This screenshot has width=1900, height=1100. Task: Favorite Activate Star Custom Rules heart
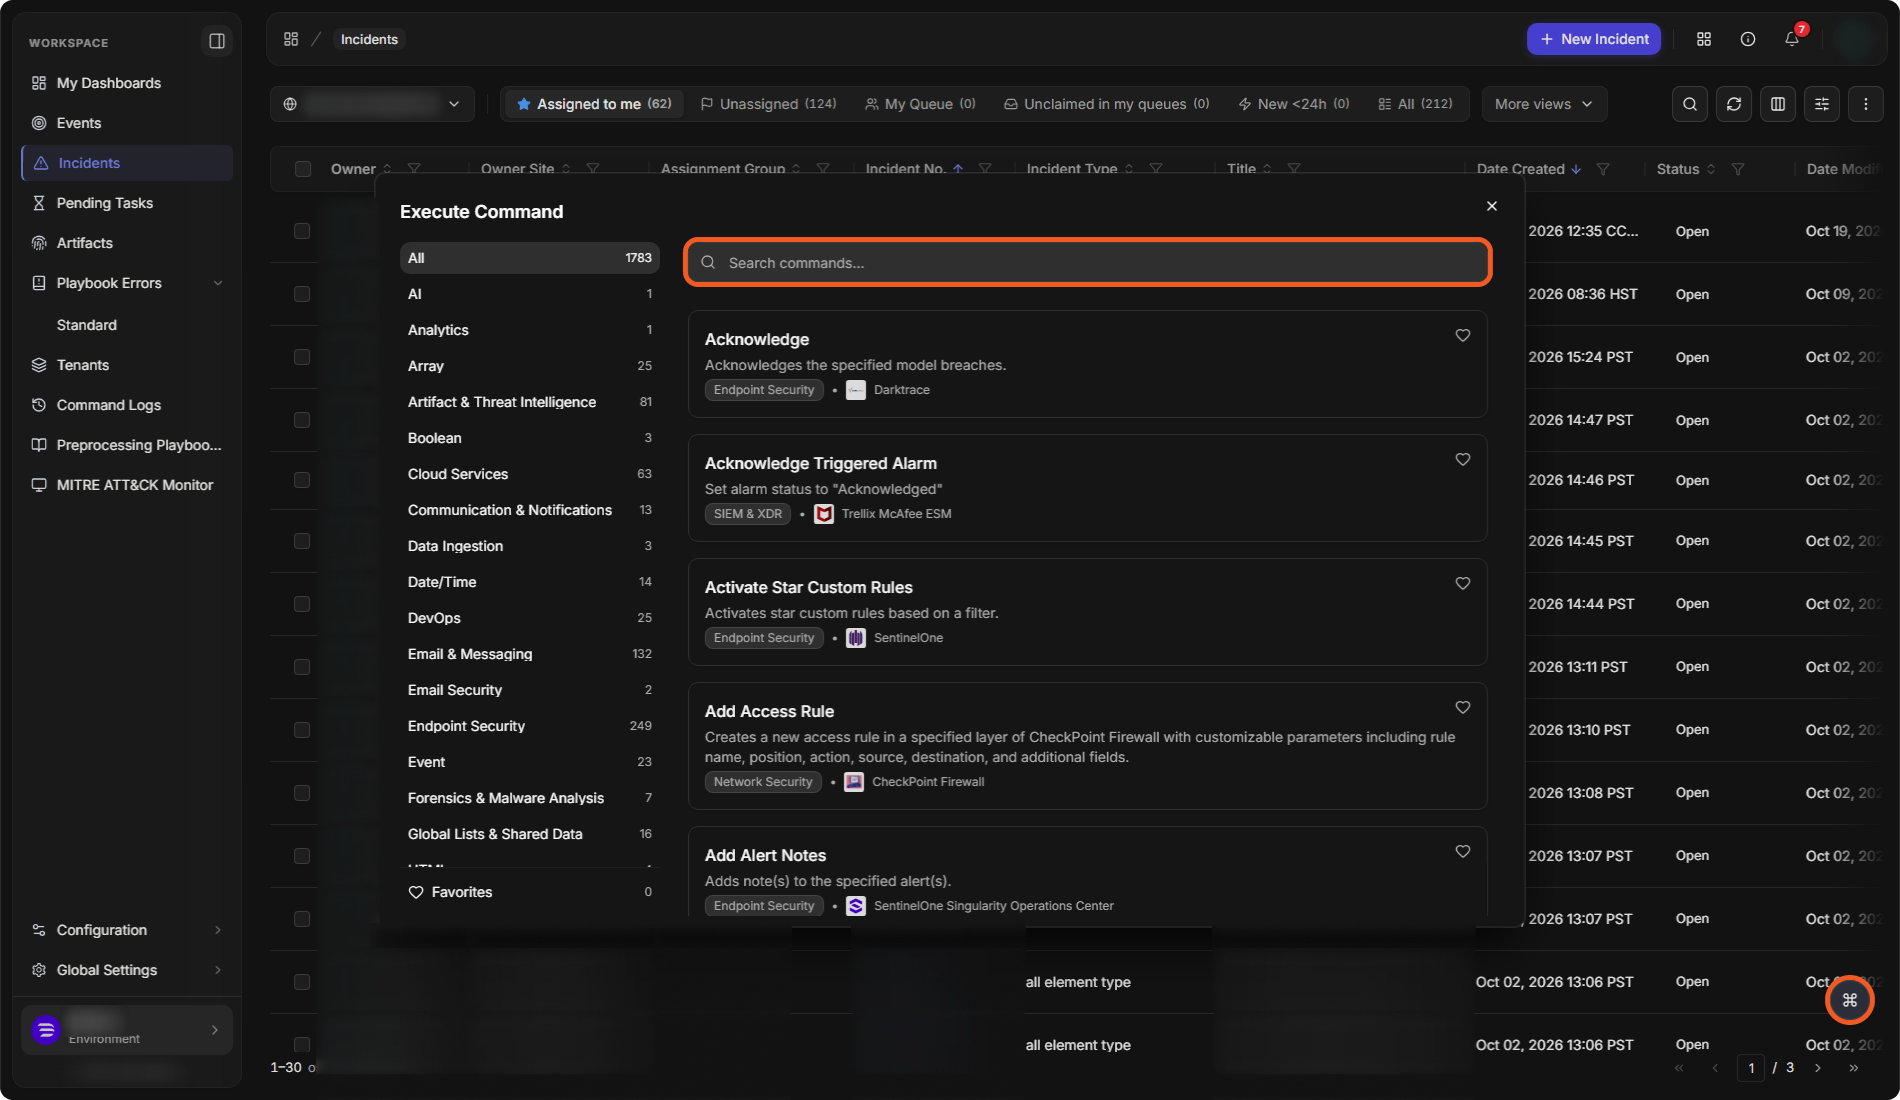(1463, 584)
